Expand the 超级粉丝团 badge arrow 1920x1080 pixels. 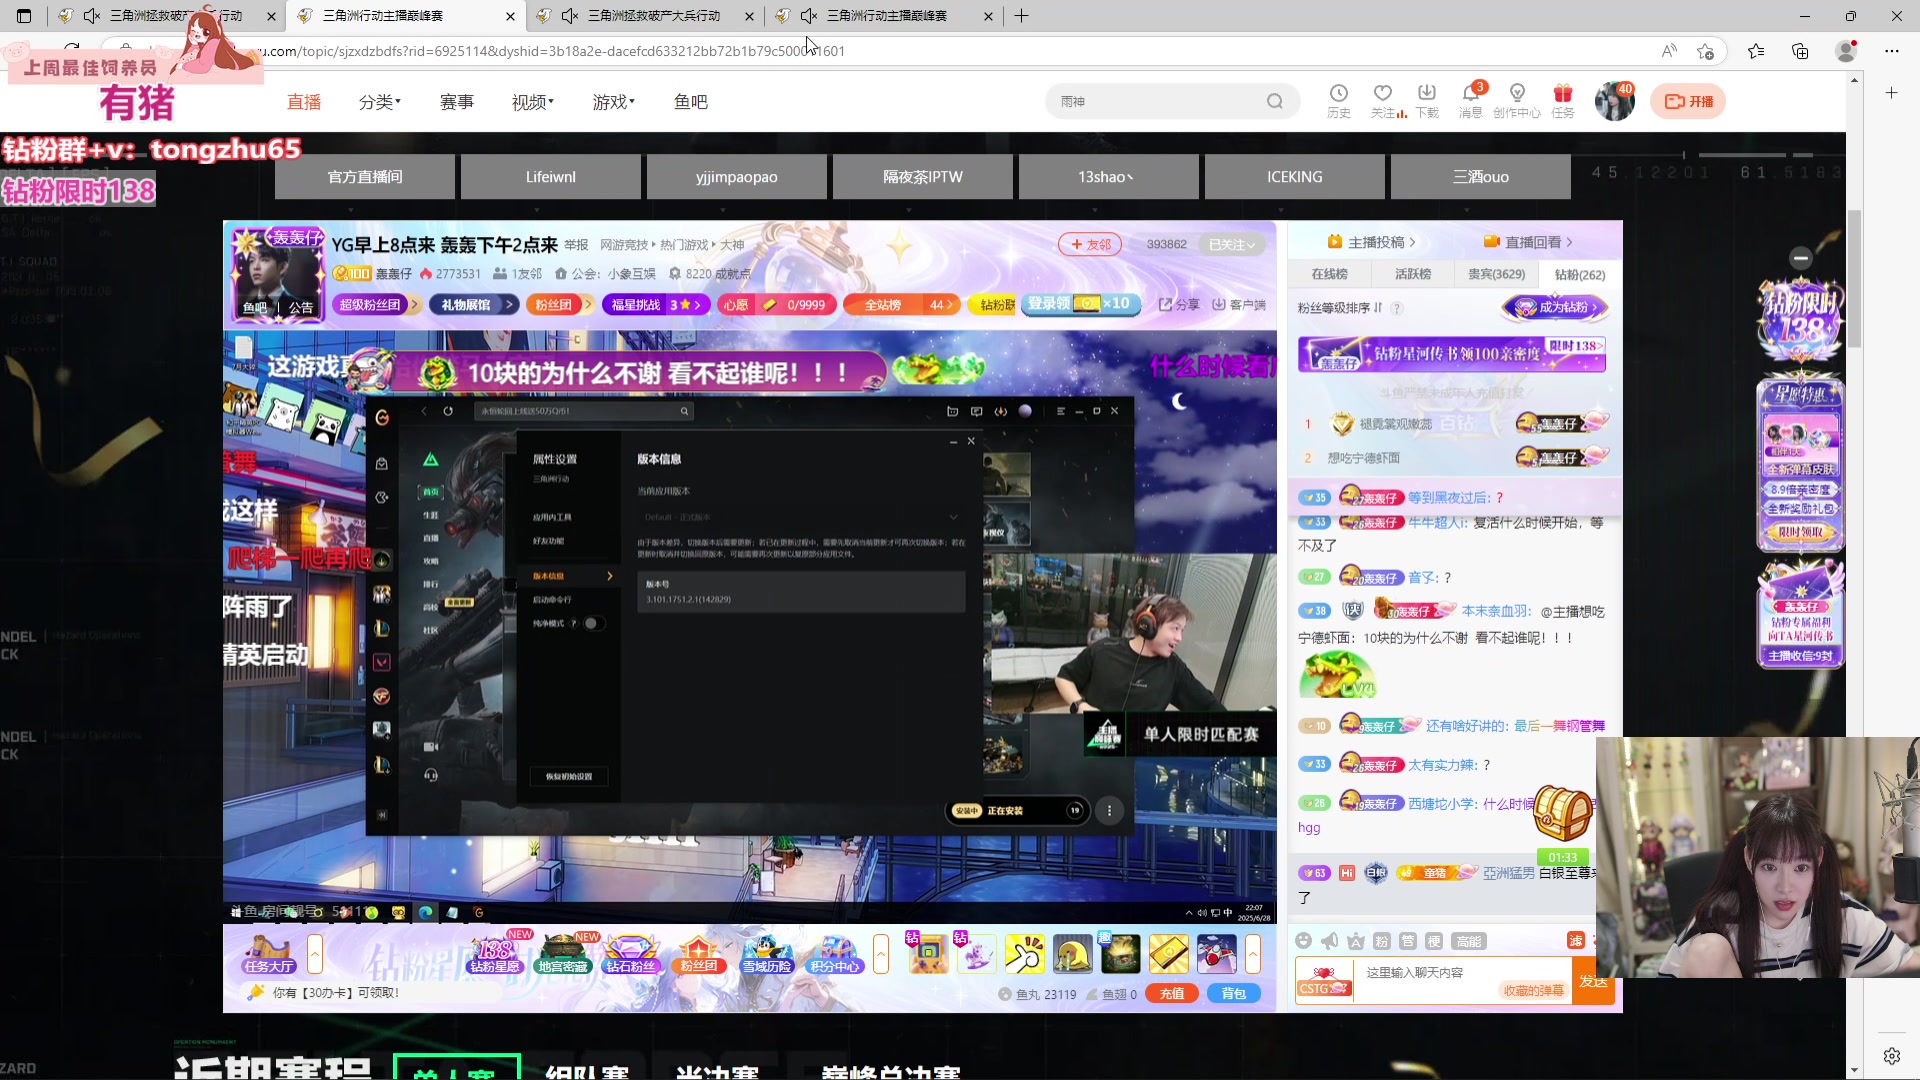point(413,305)
